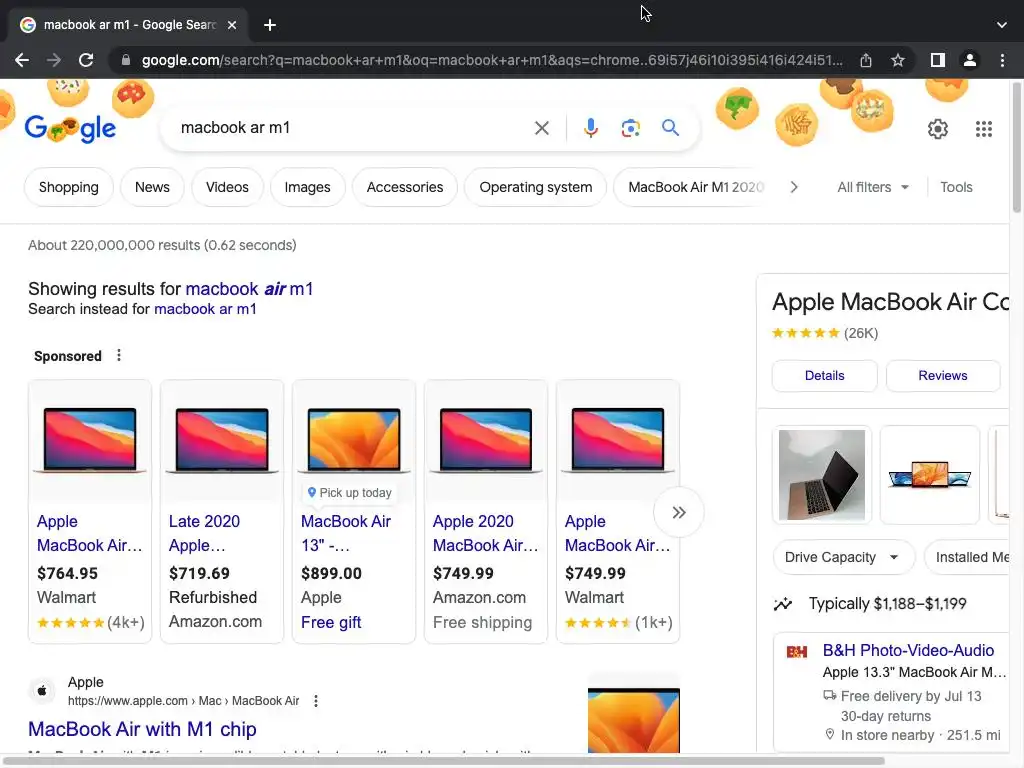1024x768 pixels.
Task: Open Walmart $764.95 MacBook Air listing
Action: tap(89, 533)
